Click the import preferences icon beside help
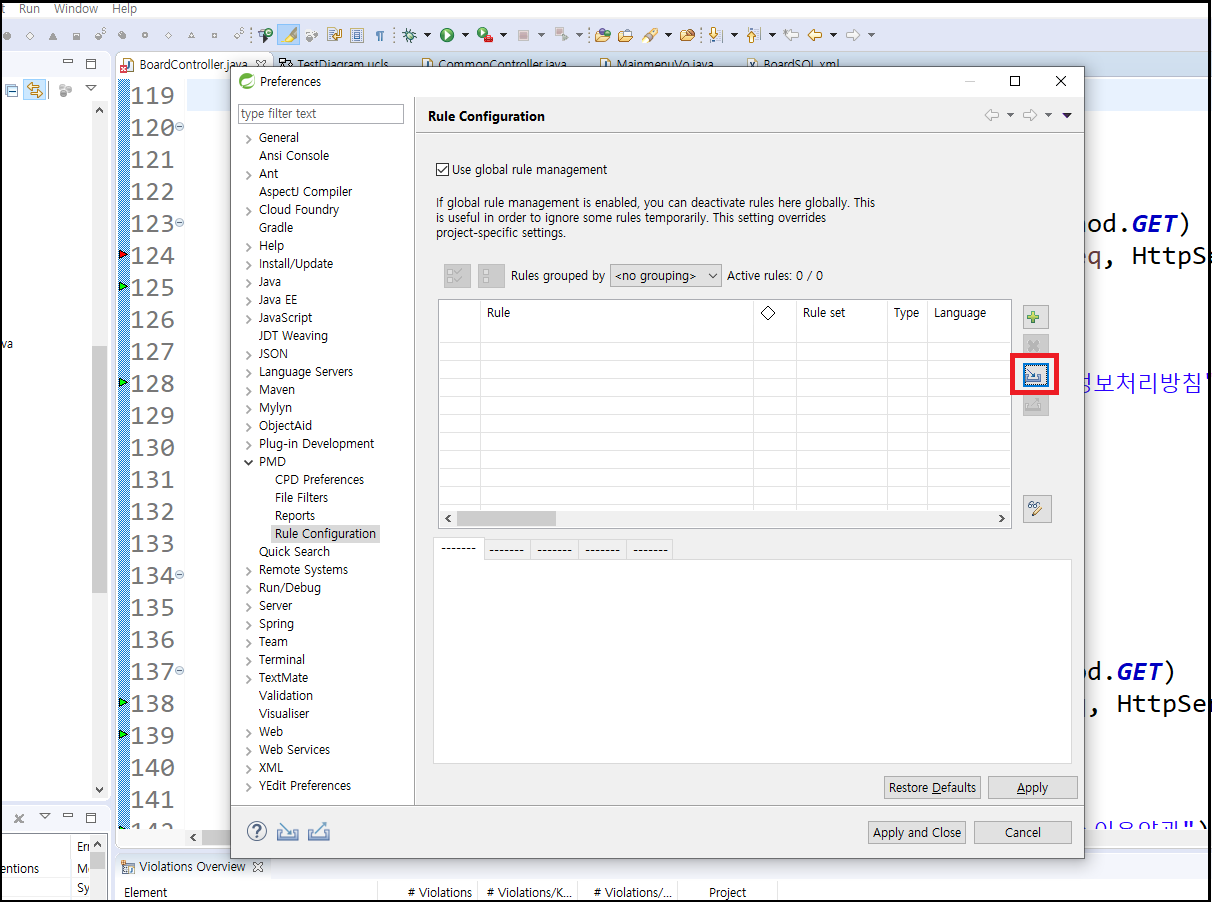Viewport: 1212px width, 902px height. (x=288, y=831)
